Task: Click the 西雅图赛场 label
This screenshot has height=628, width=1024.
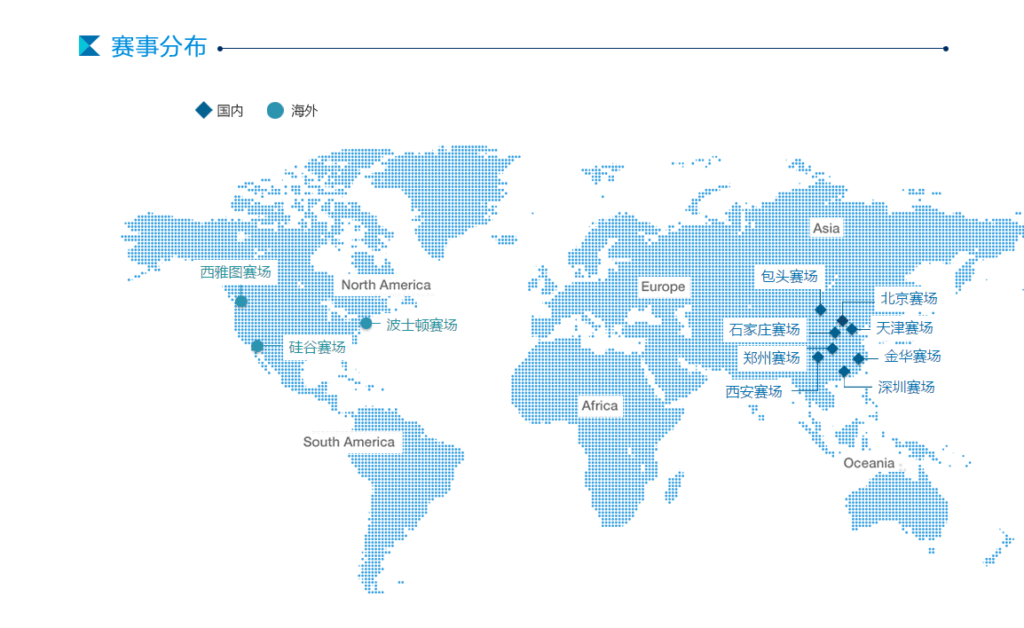Action: point(235,272)
